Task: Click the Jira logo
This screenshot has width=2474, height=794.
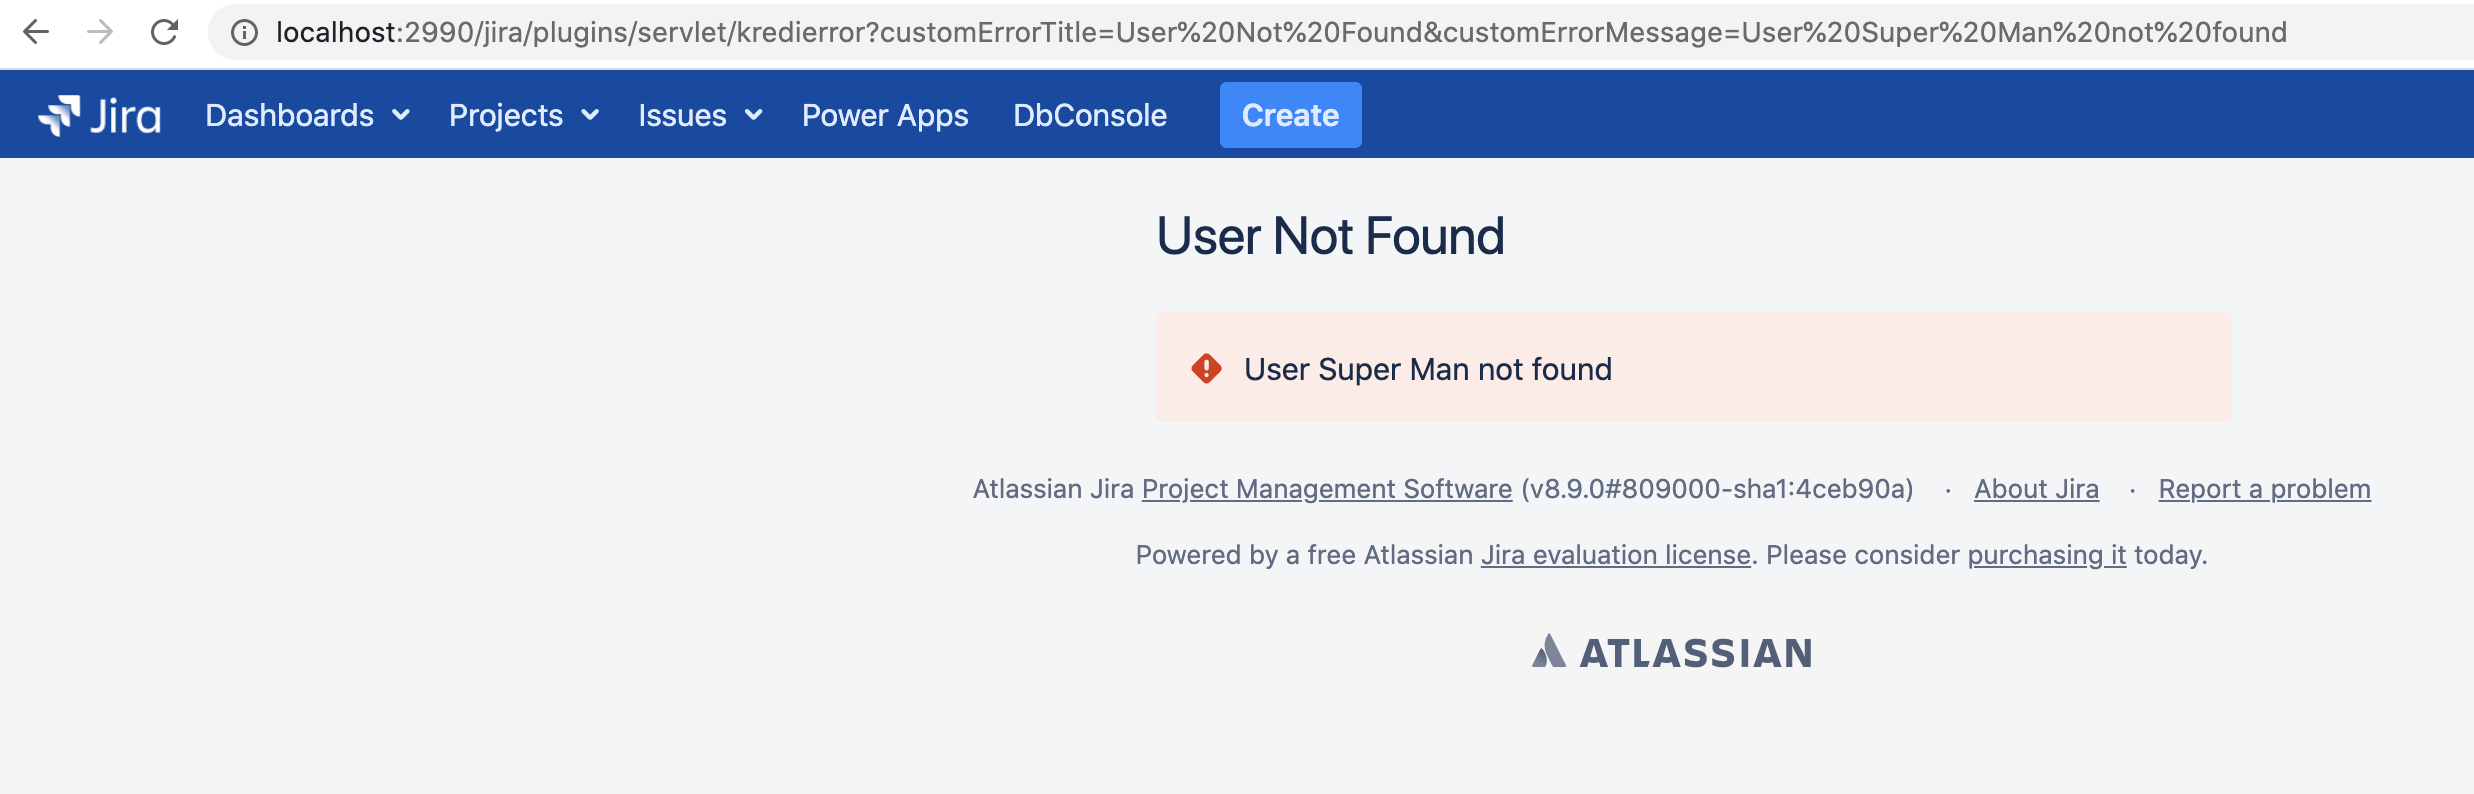Action: (99, 115)
